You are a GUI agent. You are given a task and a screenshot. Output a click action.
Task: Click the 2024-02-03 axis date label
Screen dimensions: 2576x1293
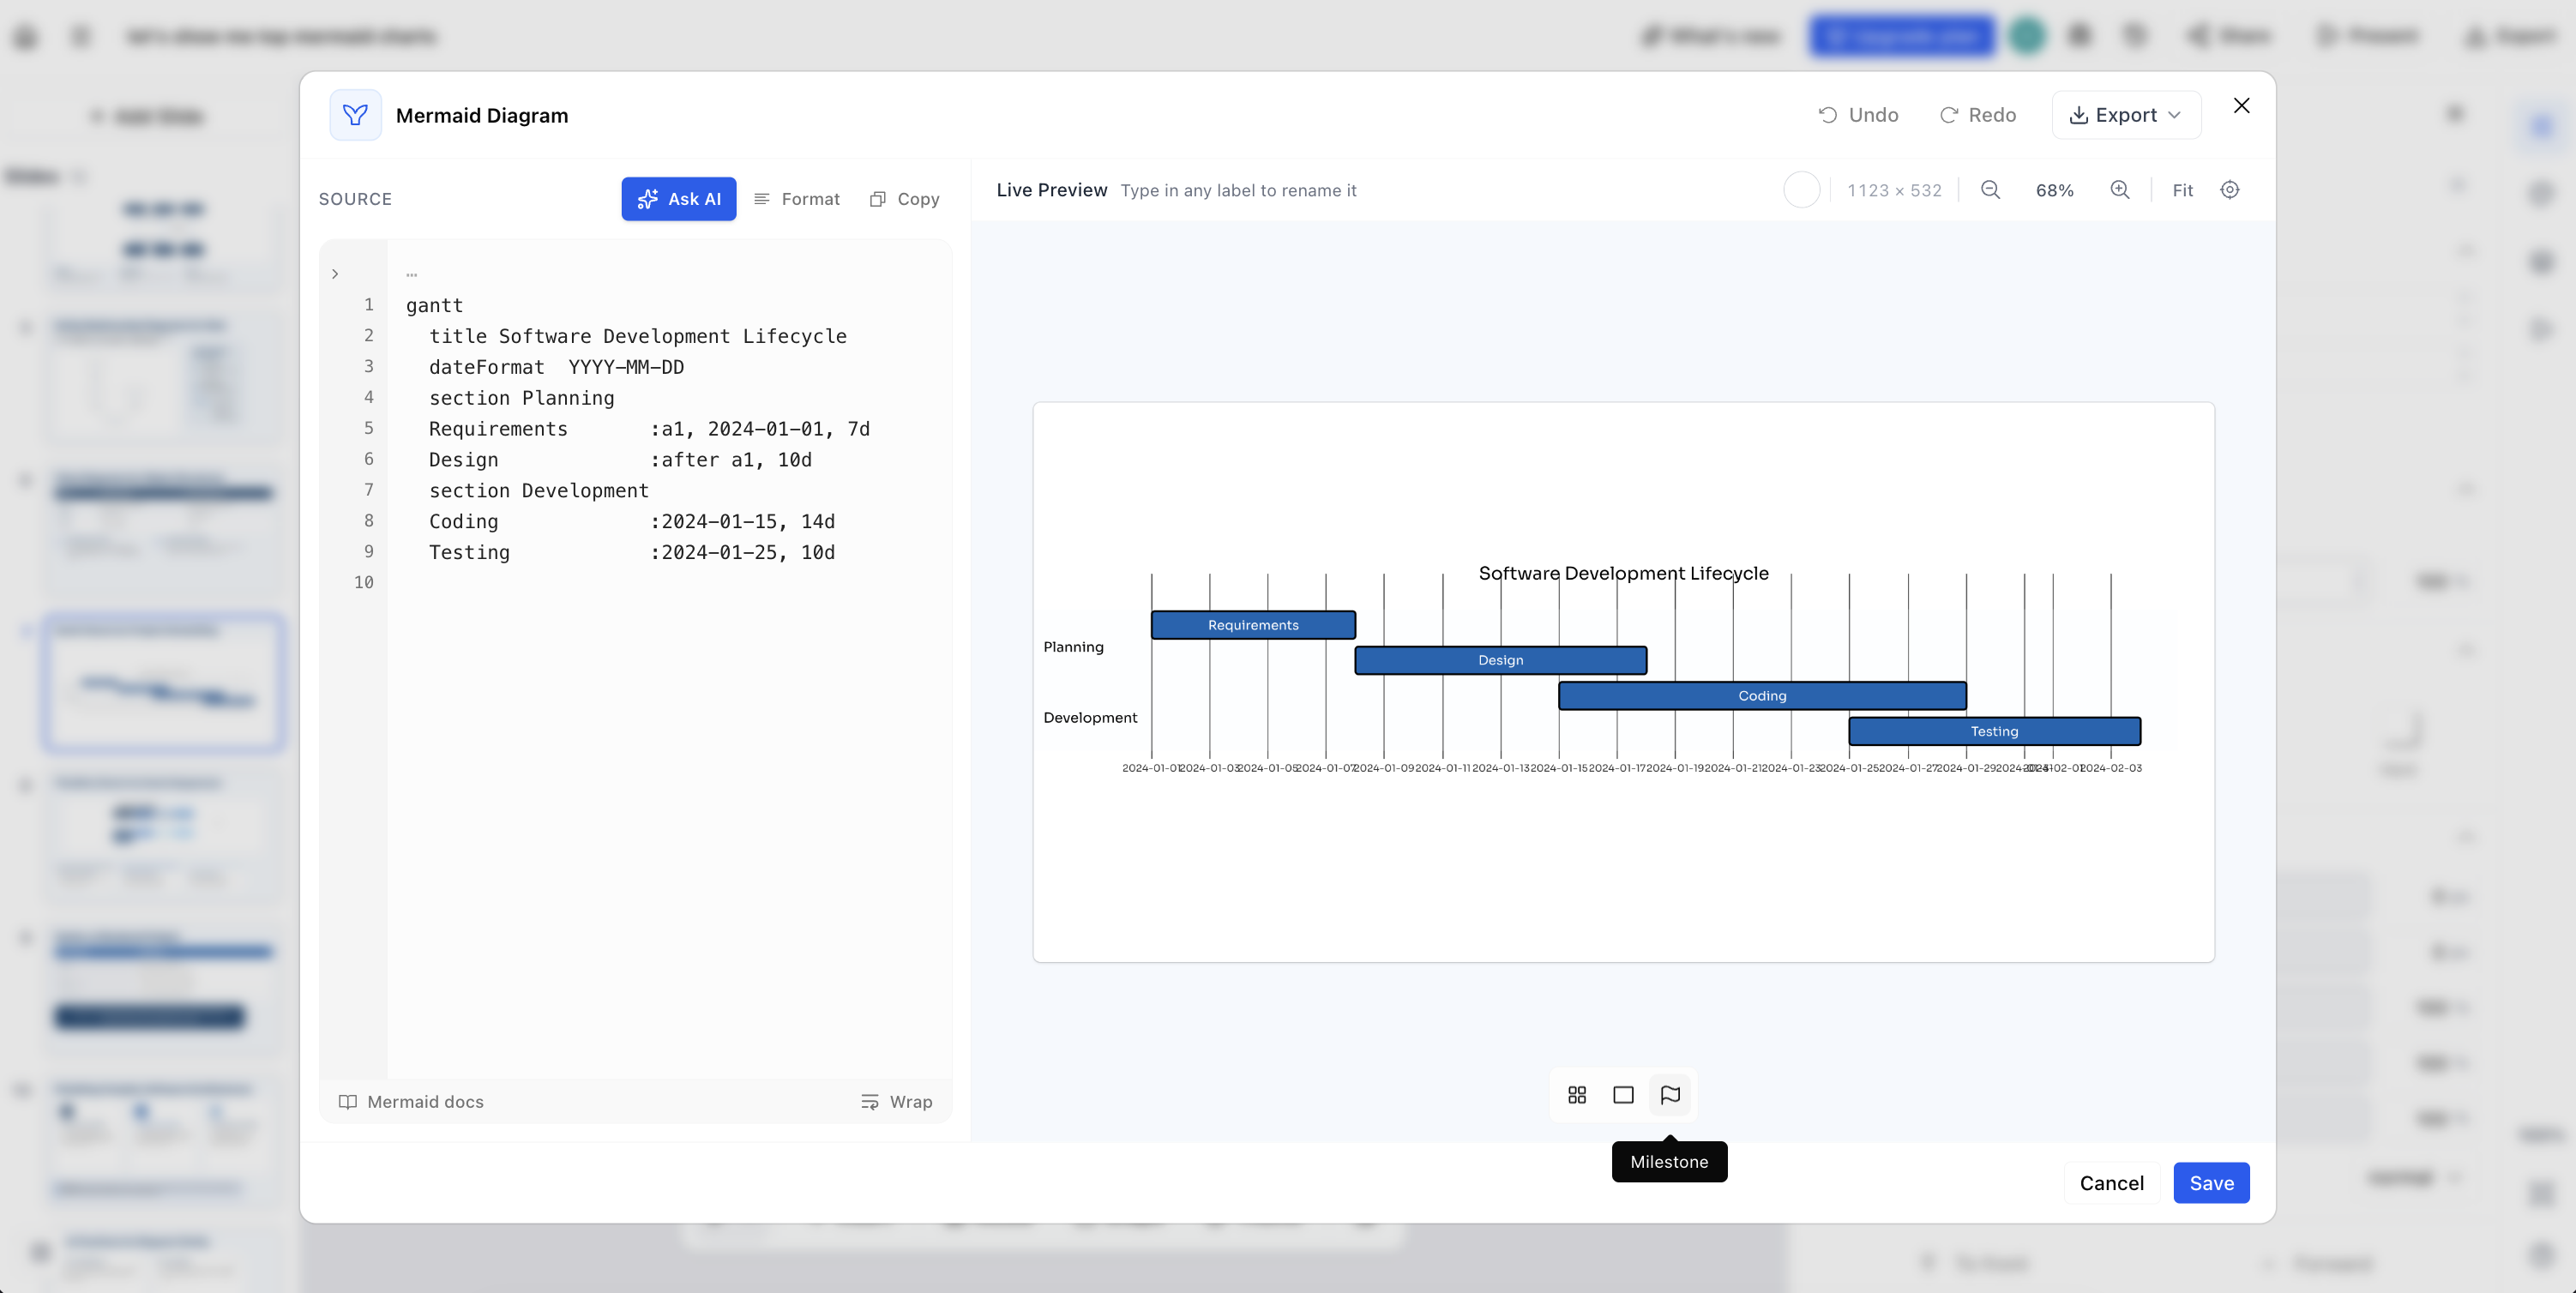pyautogui.click(x=2111, y=768)
